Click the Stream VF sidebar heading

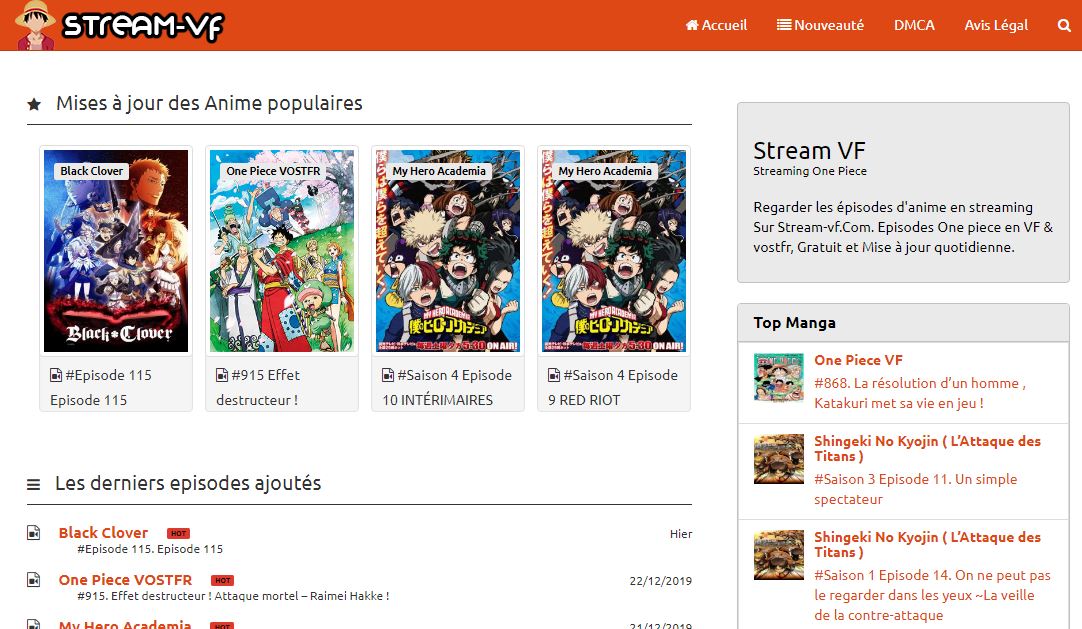[809, 150]
